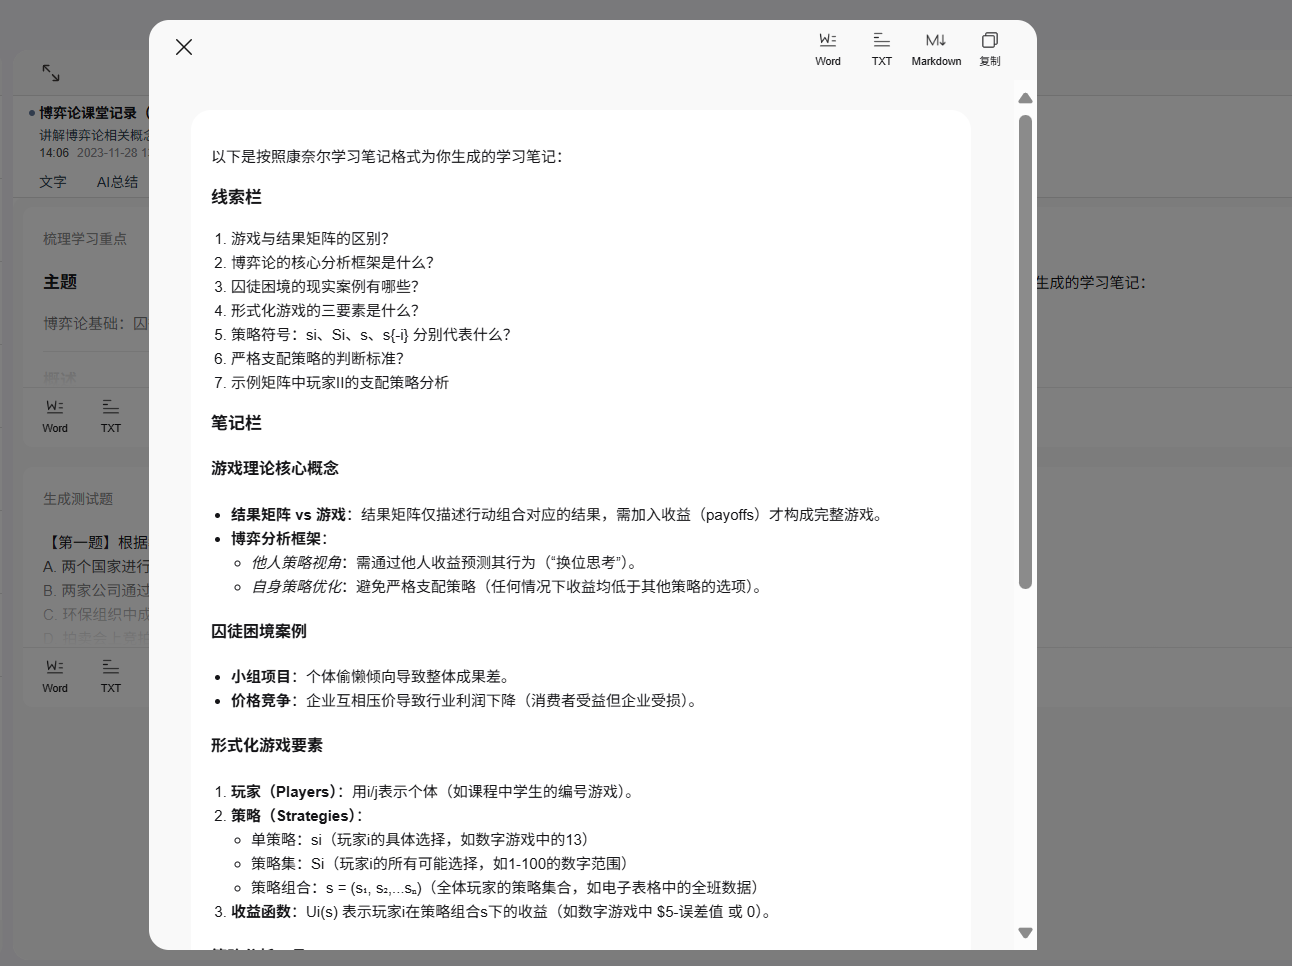Click the 囚徒困境案例 subheading
Screen dimensions: 1292x966
point(259,631)
